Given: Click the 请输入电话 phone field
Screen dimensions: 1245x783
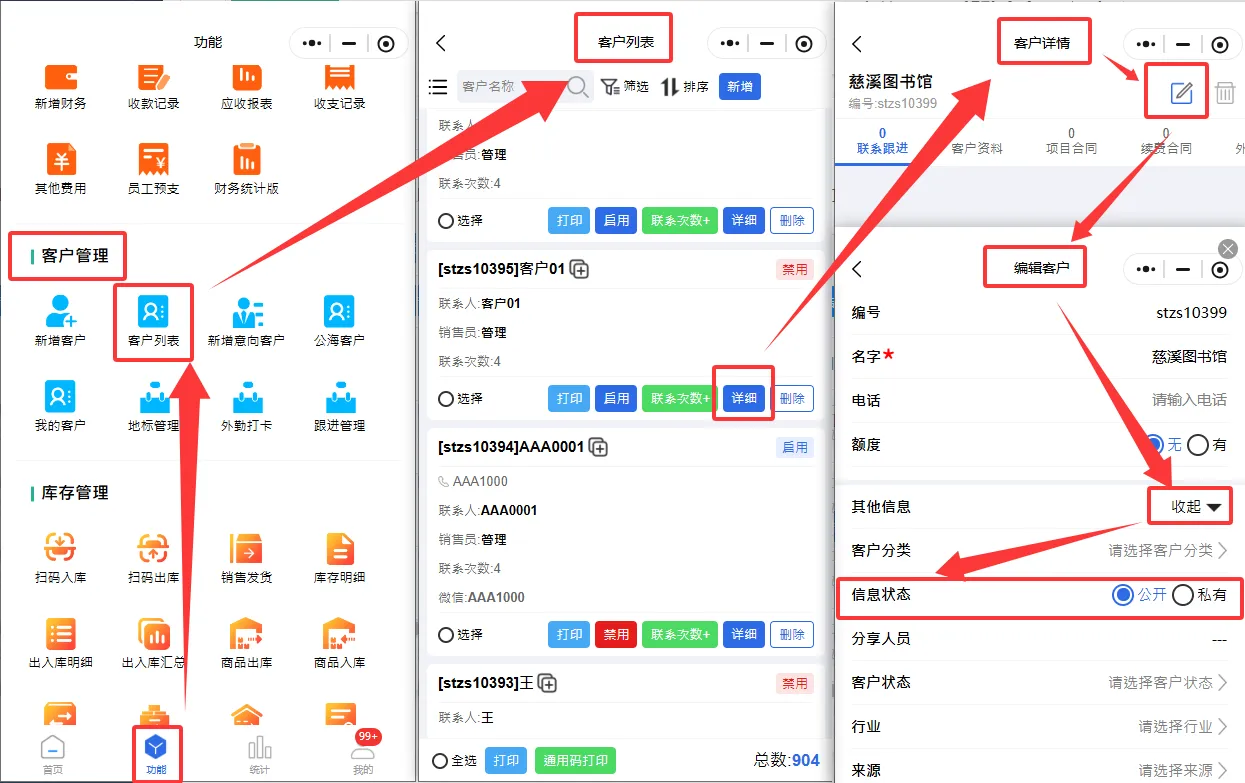Looking at the screenshot, I should point(1188,400).
